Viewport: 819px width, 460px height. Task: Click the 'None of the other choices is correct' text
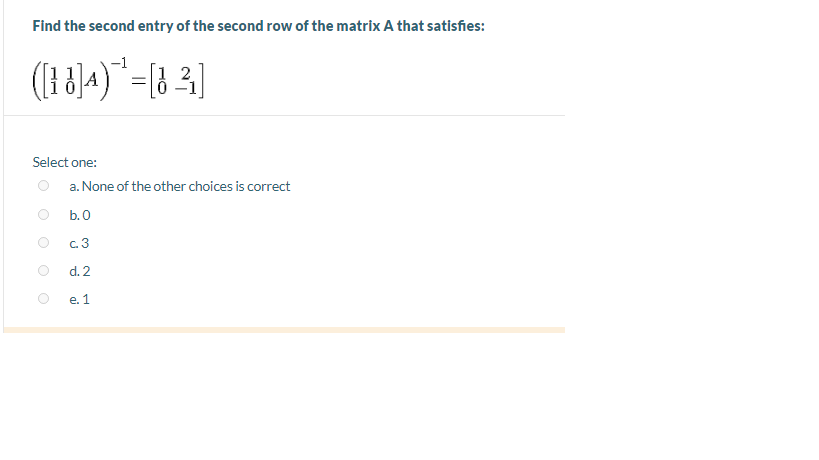coord(185,186)
